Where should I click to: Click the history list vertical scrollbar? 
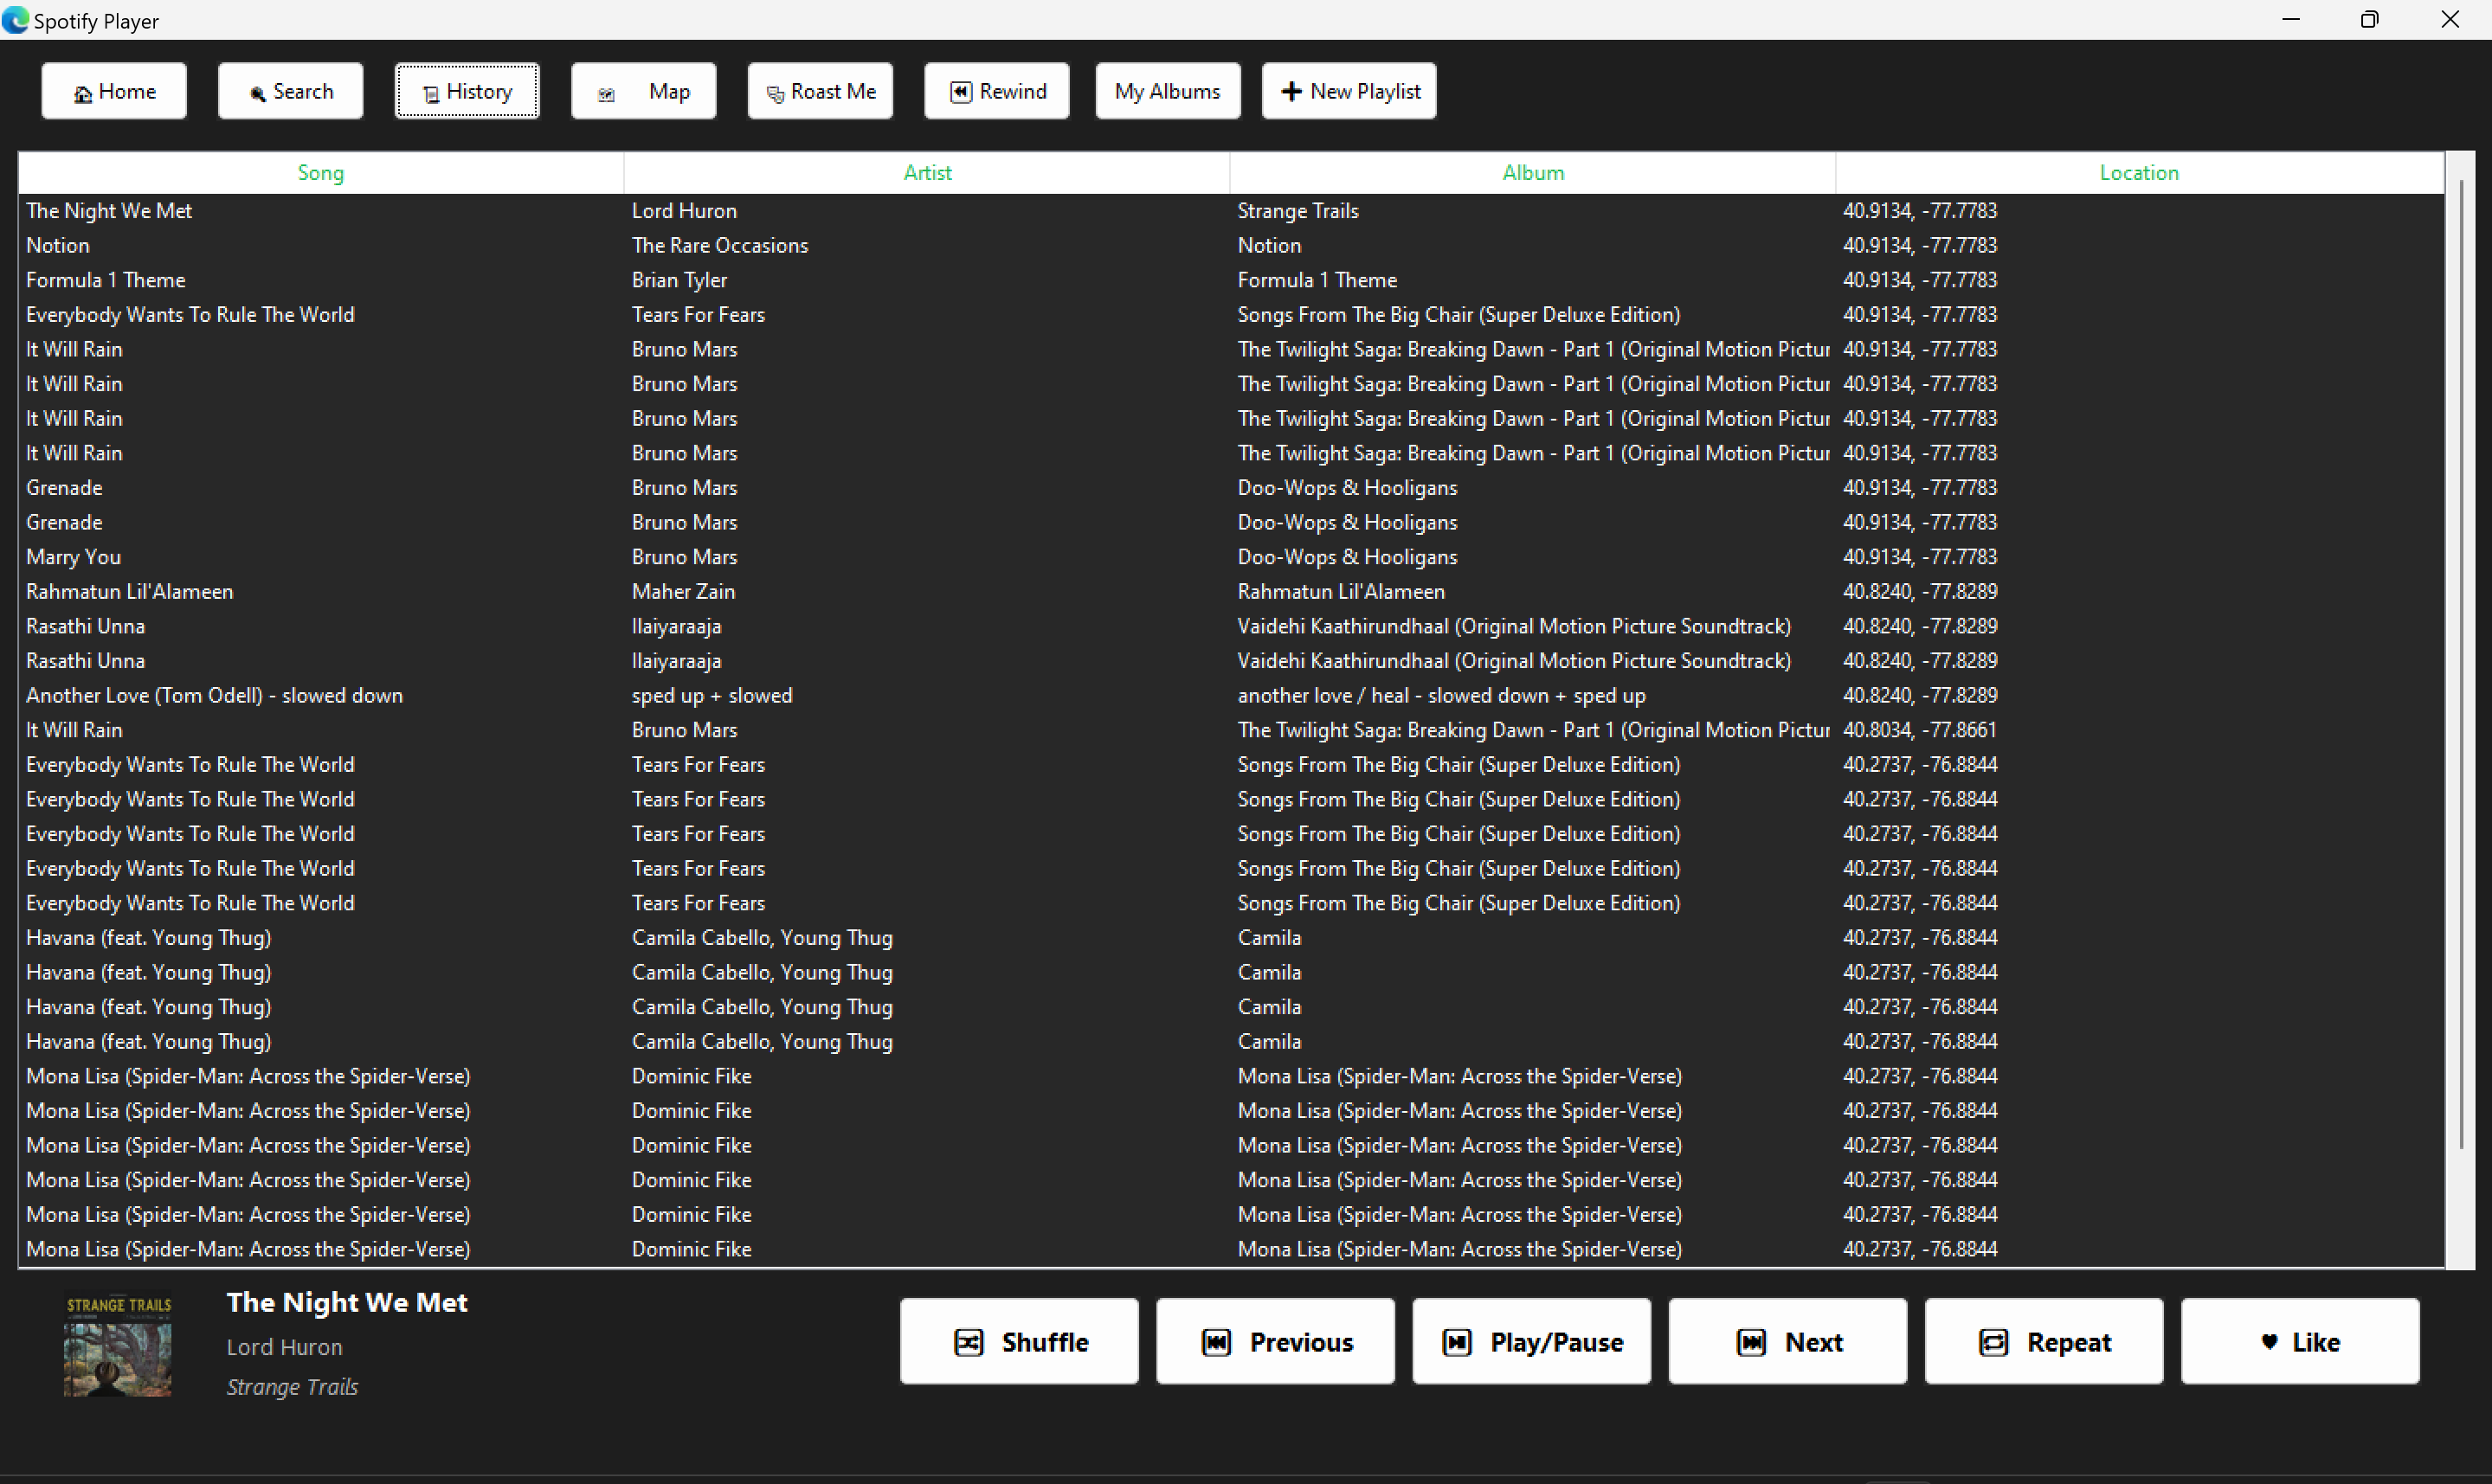pos(2460,660)
